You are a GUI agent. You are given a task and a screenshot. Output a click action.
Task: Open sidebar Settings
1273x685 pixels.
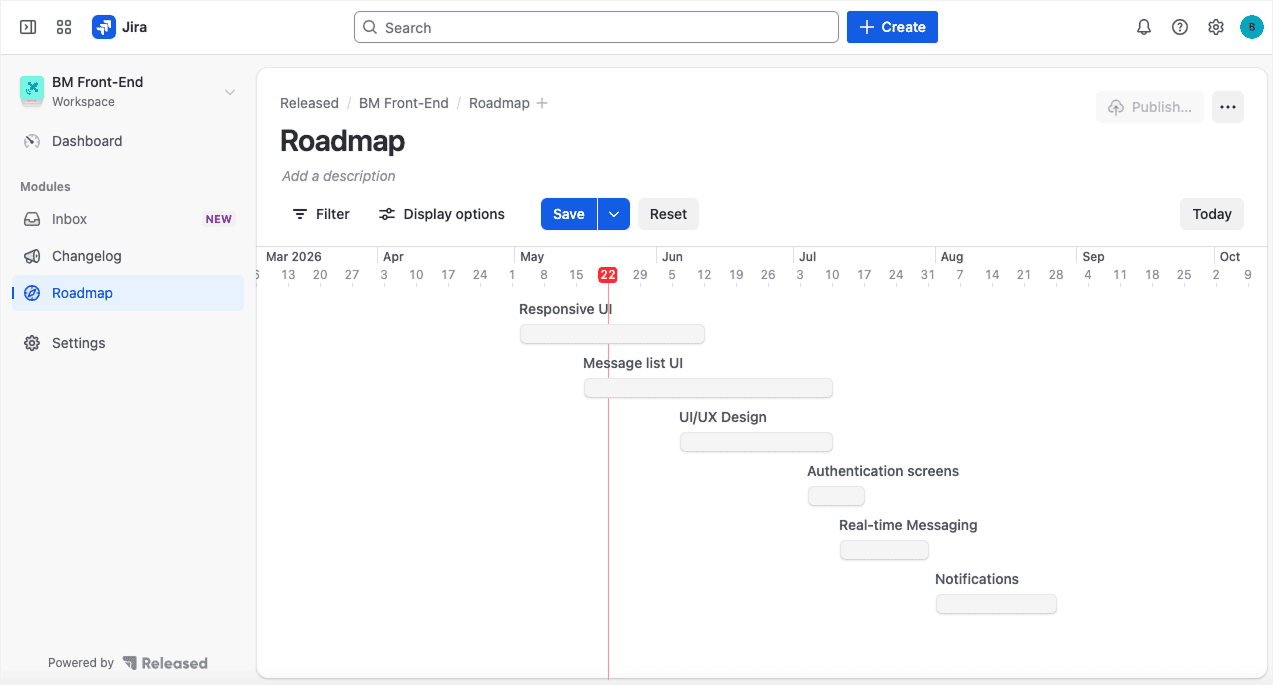128,343
